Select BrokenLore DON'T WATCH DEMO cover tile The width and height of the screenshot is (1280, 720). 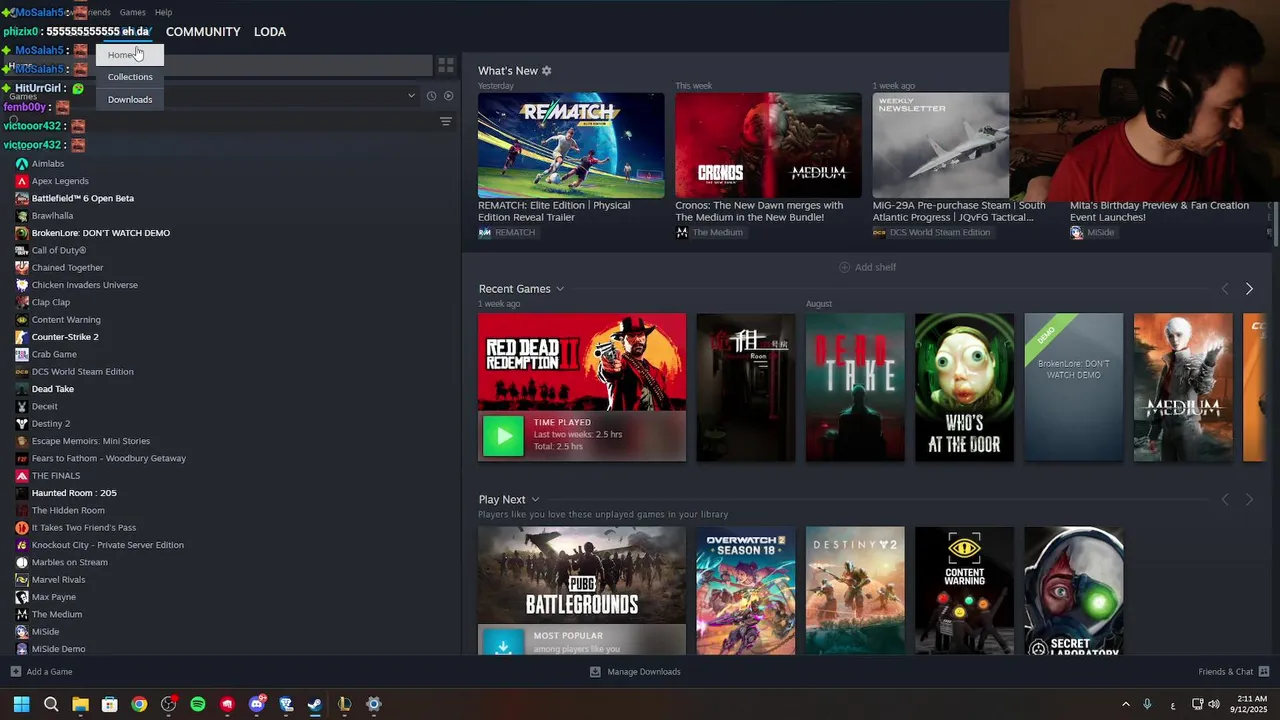pyautogui.click(x=1074, y=388)
